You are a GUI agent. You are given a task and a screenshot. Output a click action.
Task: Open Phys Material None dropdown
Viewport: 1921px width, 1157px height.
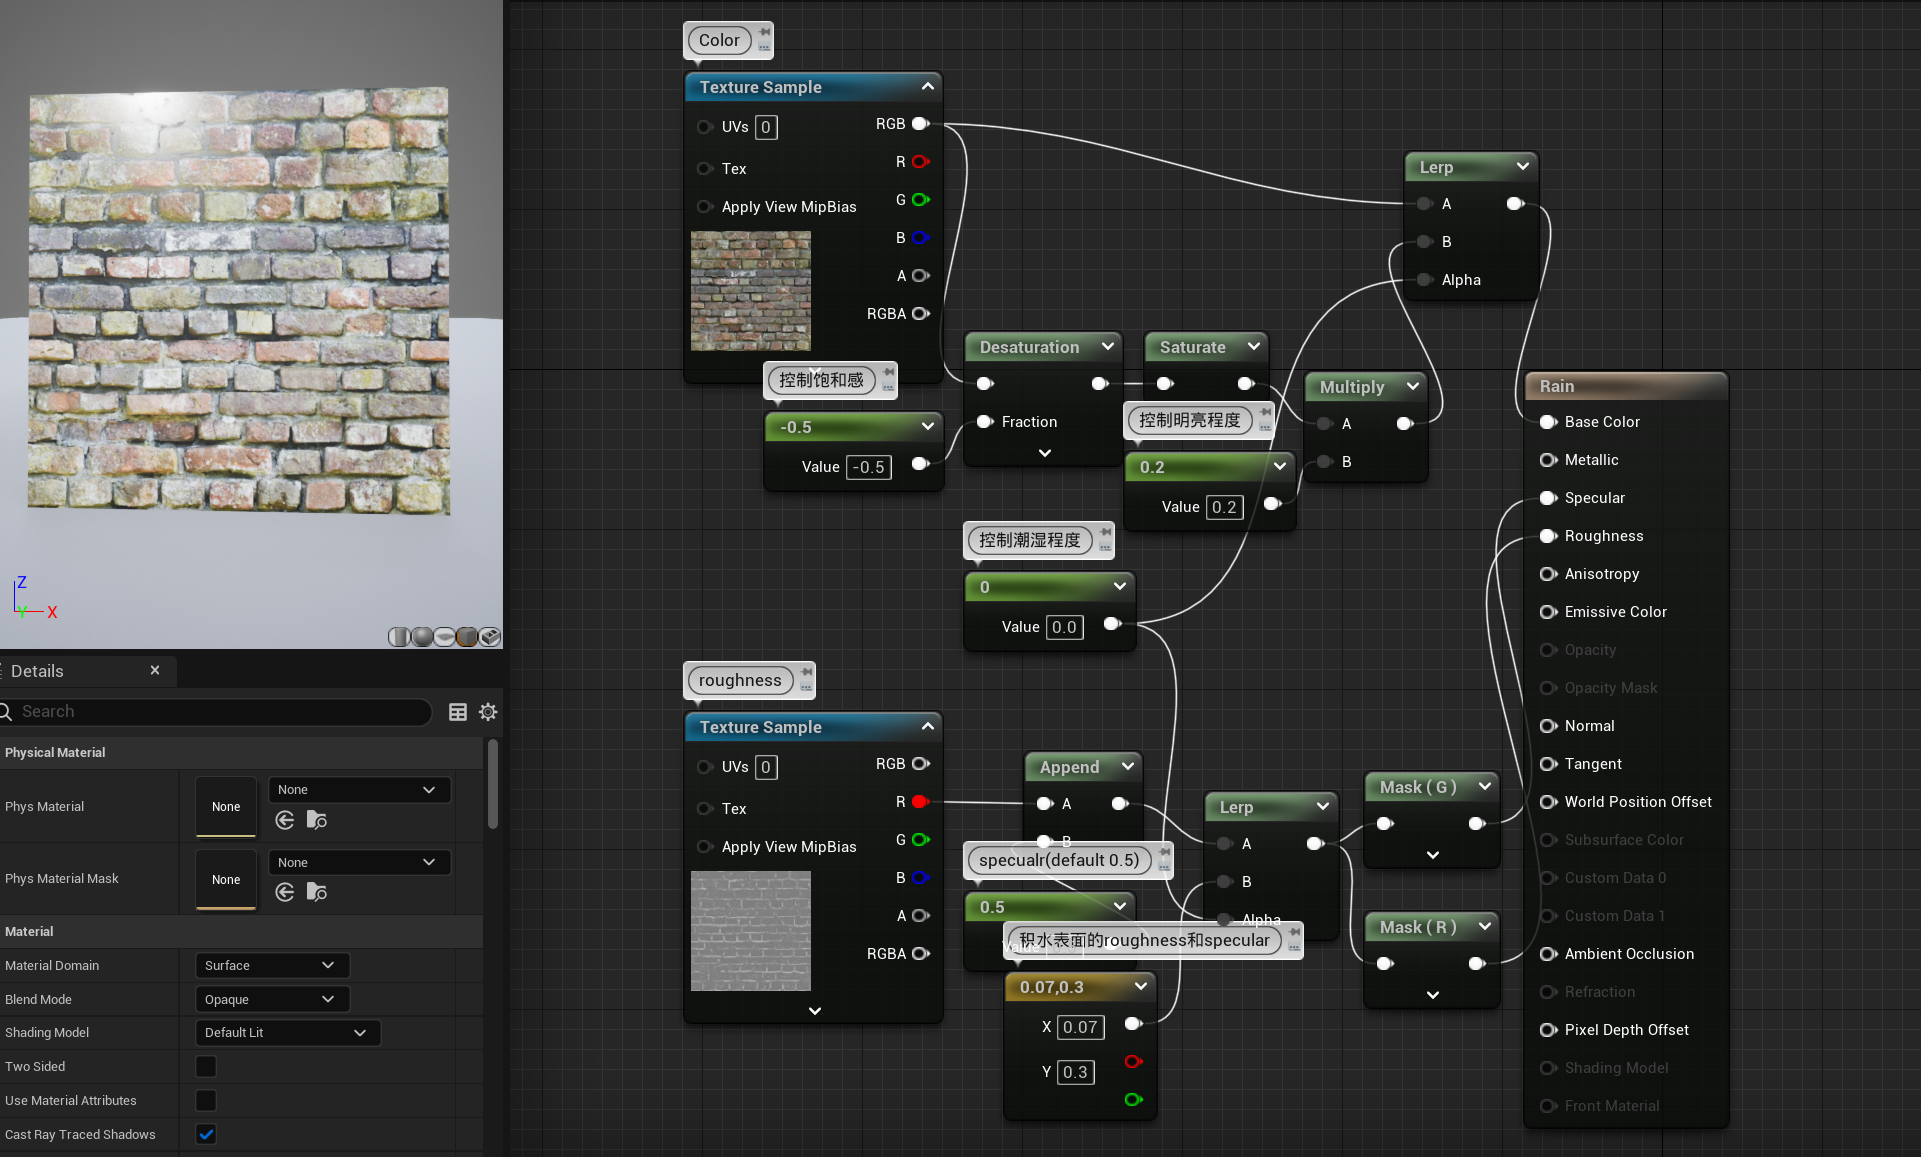(x=359, y=790)
